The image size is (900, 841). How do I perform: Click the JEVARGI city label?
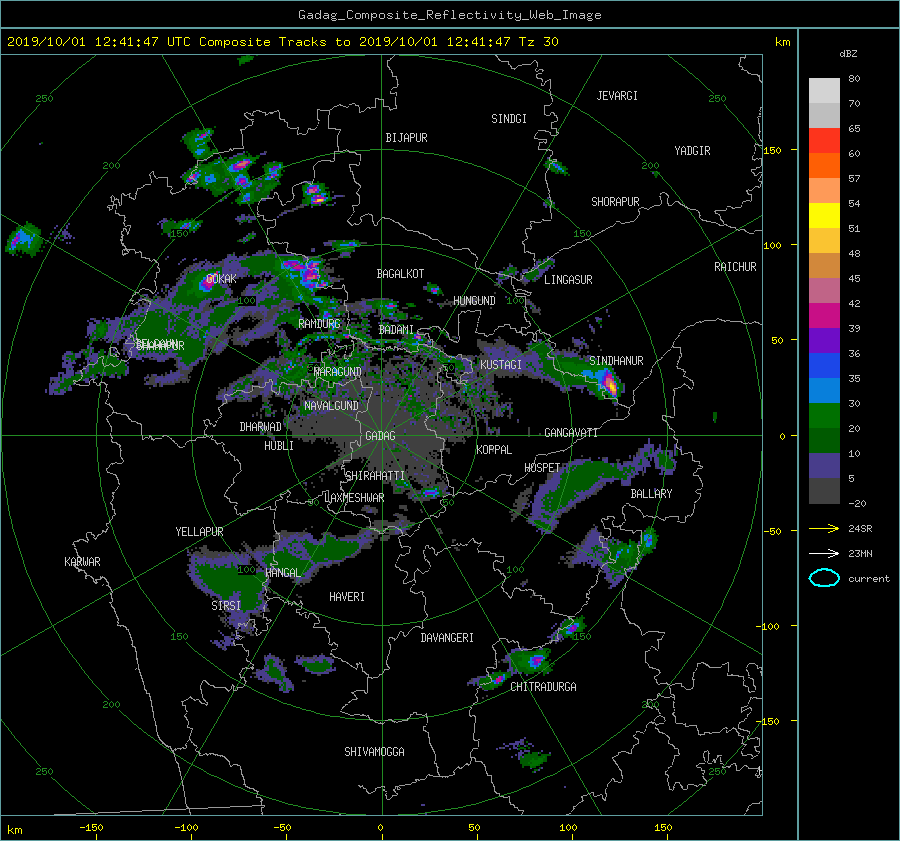617,96
